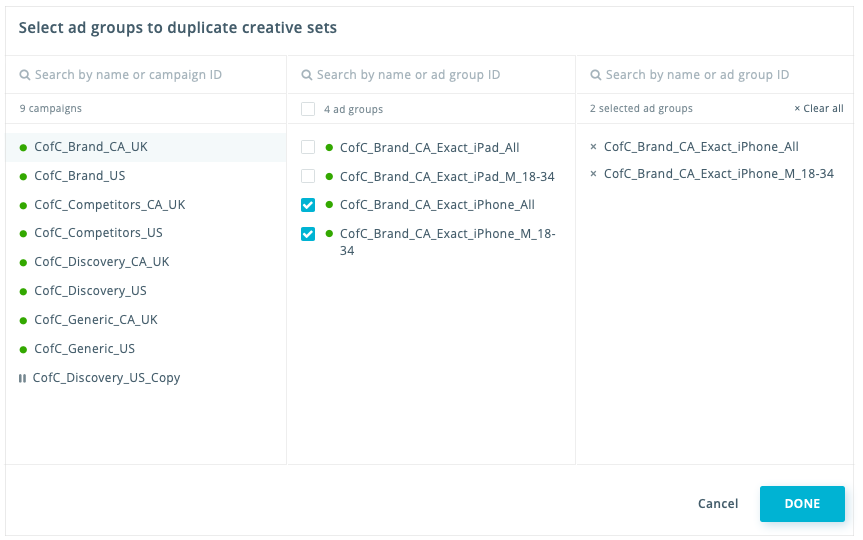
Task: Click green status dot of CofC_Competitors_CA_UK
Action: [x=23, y=205]
